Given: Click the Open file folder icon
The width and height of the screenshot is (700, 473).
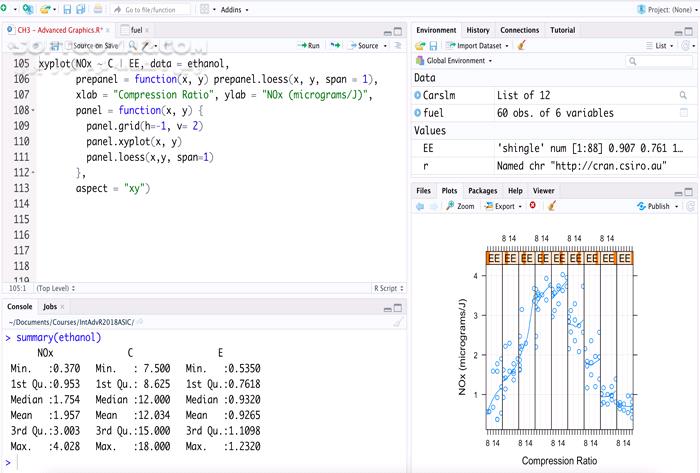Looking at the screenshot, I should (46, 9).
